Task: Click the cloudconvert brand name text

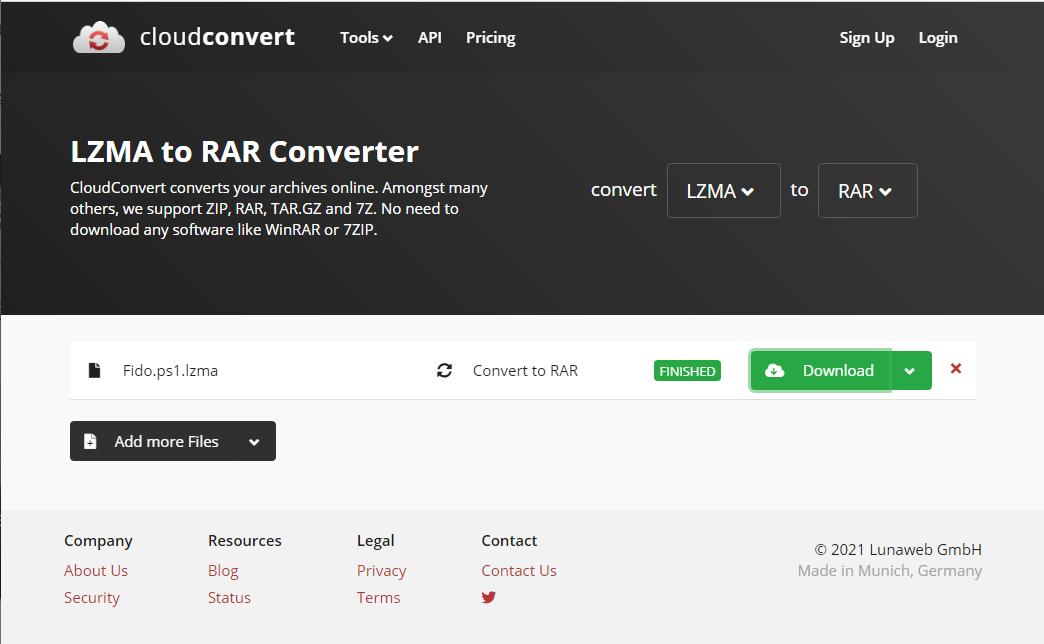Action: pyautogui.click(x=217, y=37)
